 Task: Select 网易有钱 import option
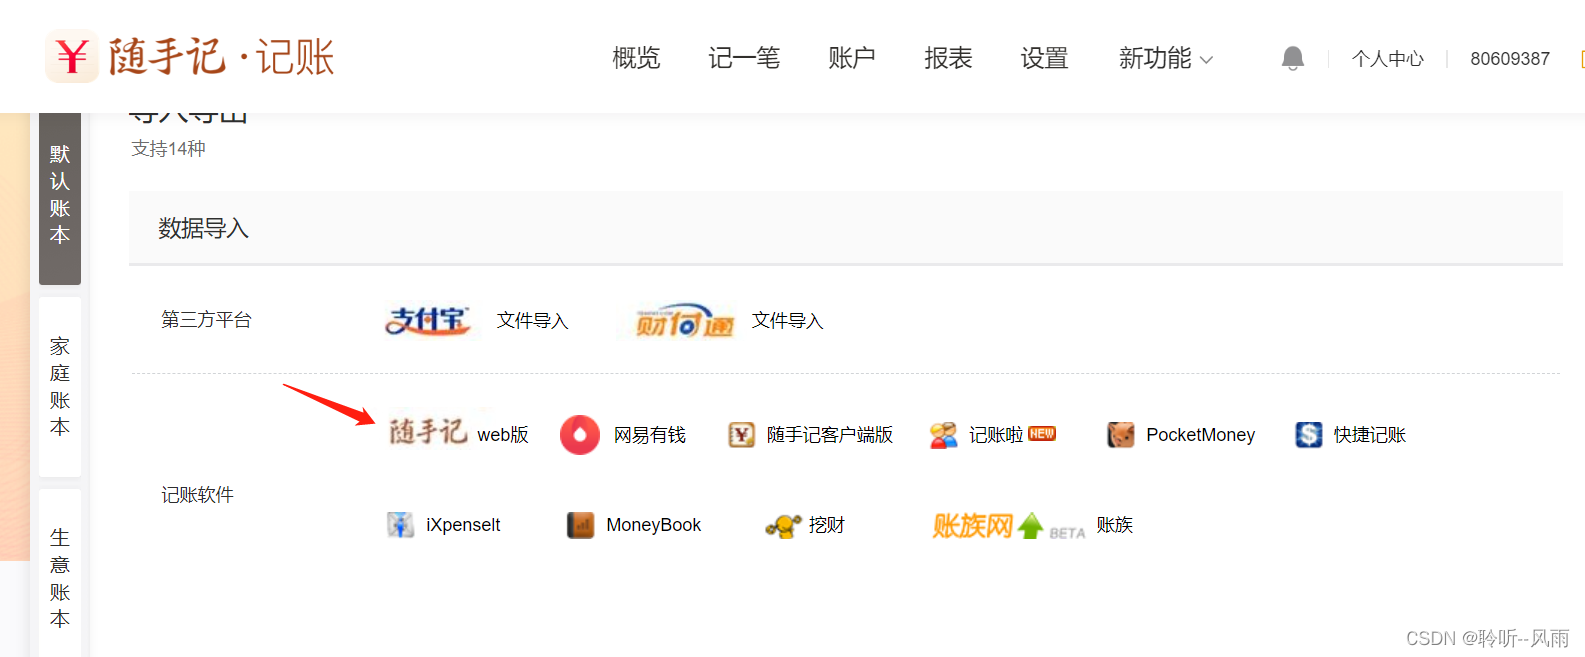[x=650, y=435]
